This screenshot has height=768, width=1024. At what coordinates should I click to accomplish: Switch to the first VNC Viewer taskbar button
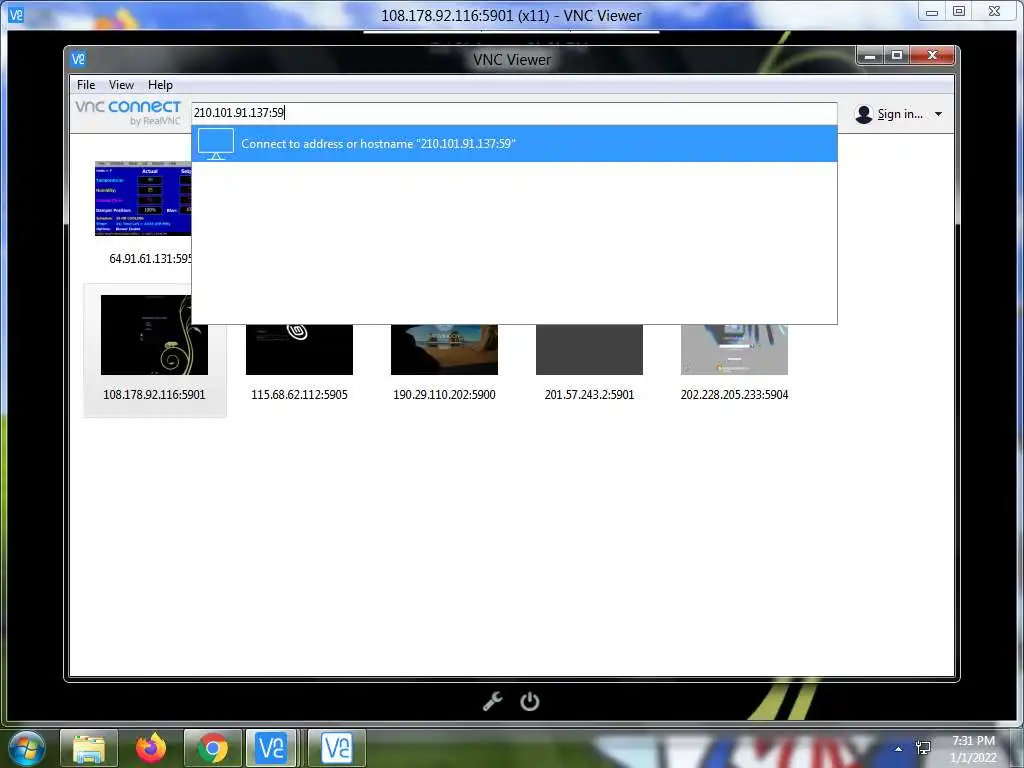[272, 748]
